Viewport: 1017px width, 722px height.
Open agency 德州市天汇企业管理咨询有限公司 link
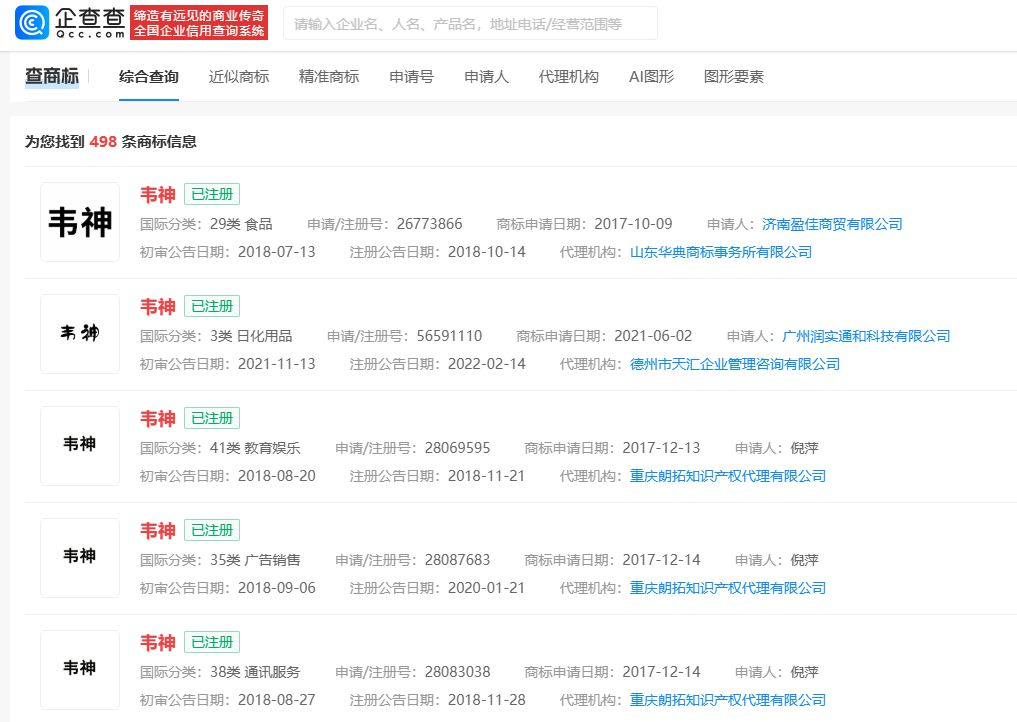(735, 364)
